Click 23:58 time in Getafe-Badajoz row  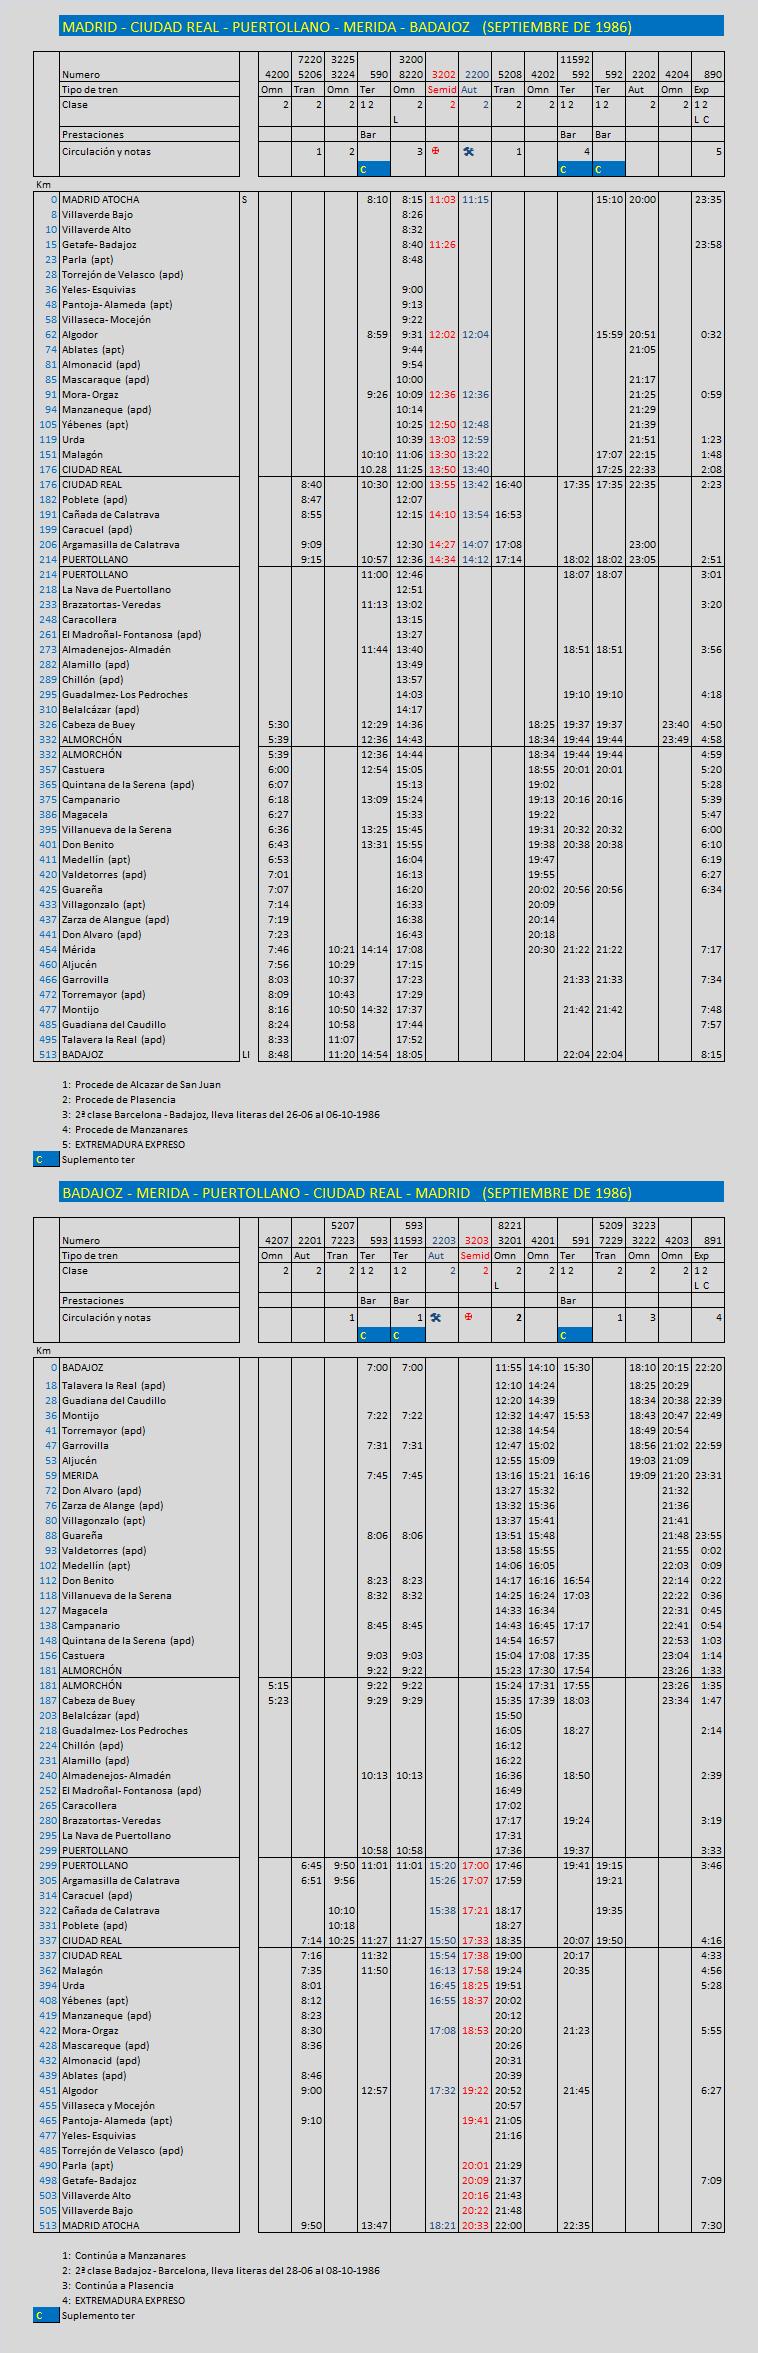pyautogui.click(x=709, y=244)
